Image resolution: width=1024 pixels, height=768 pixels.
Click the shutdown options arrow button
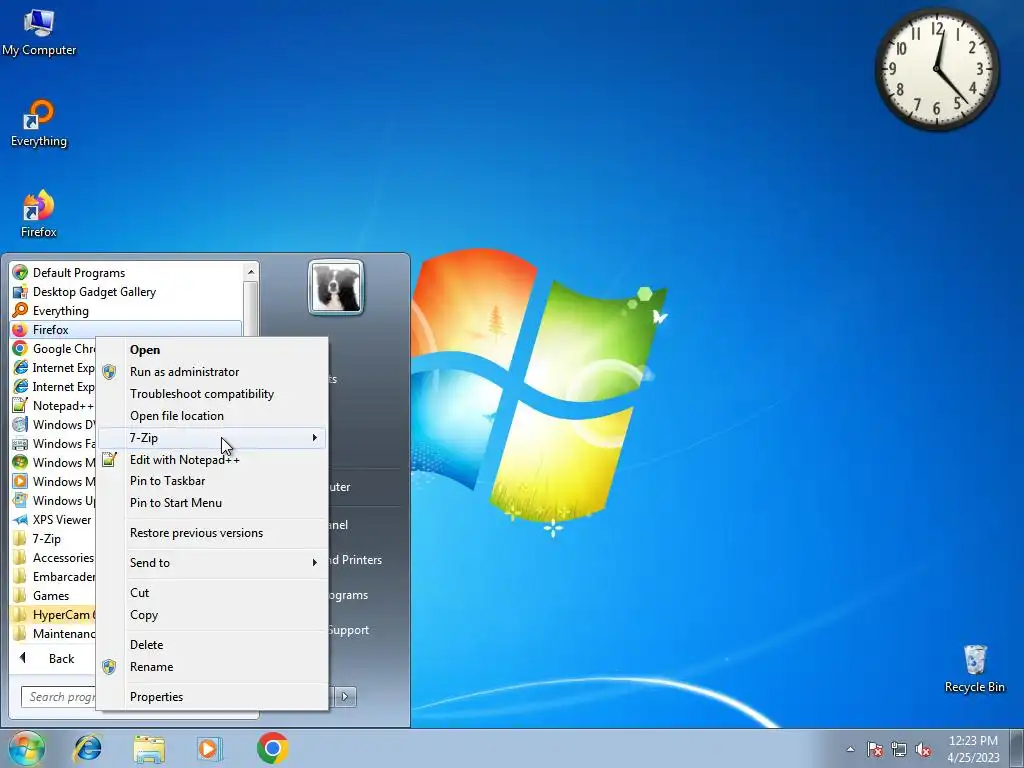pyautogui.click(x=345, y=697)
